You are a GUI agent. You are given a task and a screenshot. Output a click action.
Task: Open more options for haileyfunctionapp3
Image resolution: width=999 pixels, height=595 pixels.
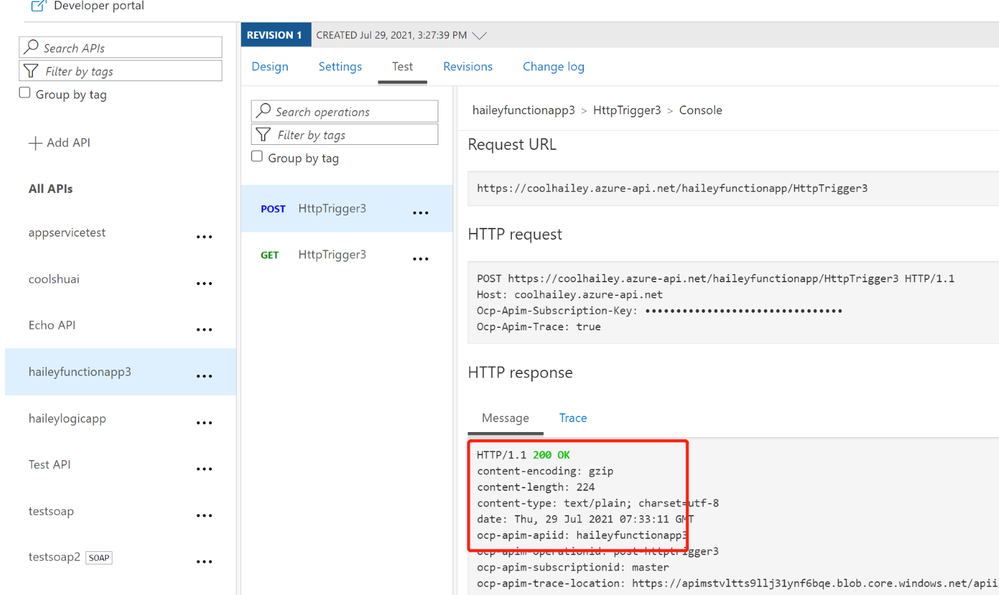204,376
